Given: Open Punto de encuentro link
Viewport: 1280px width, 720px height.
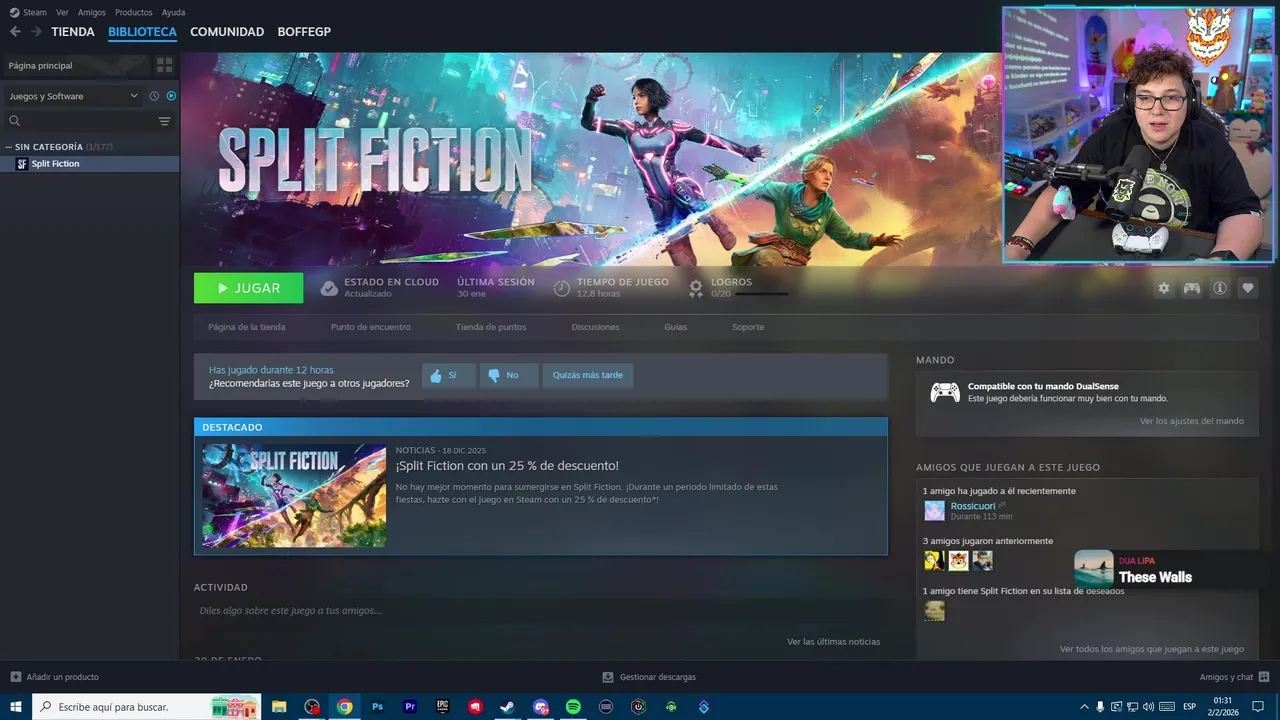Looking at the screenshot, I should click(x=371, y=327).
